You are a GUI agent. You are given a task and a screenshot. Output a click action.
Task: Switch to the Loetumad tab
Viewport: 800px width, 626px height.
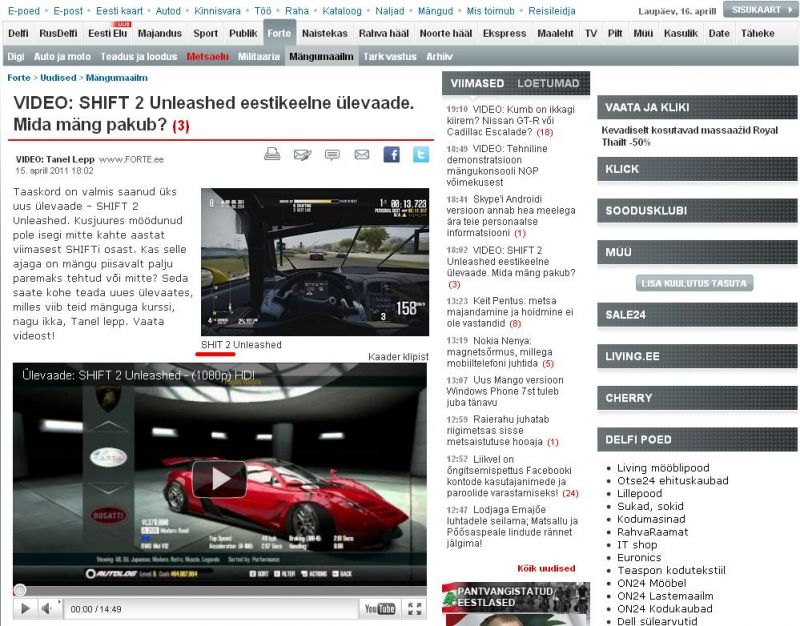[548, 83]
